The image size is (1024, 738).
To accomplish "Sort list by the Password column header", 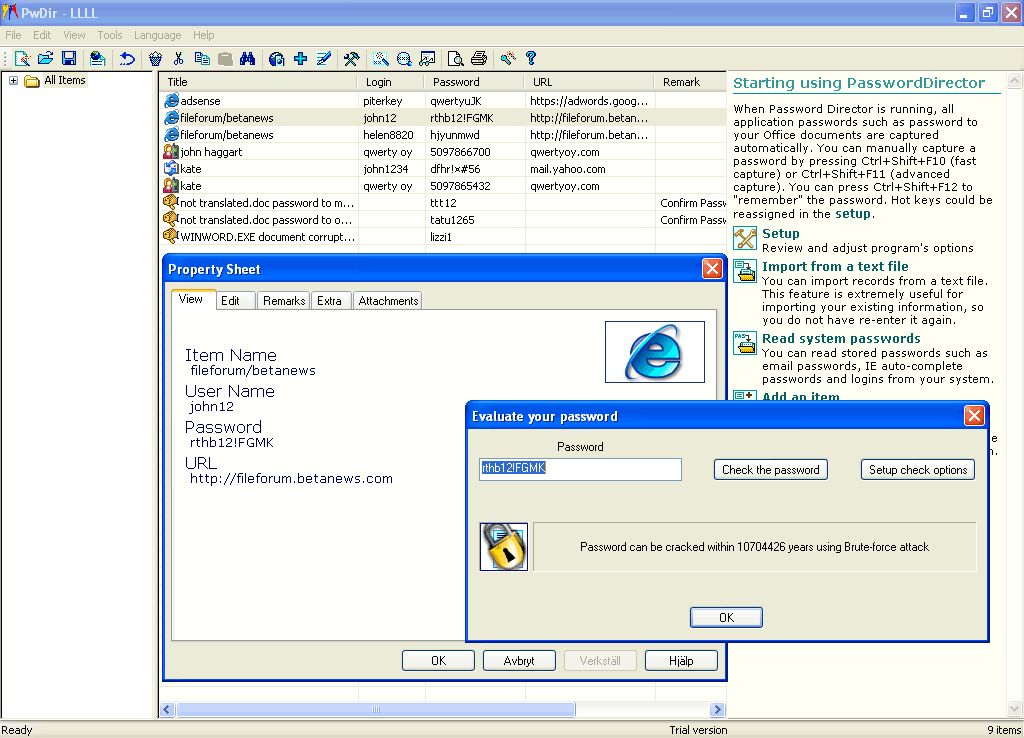I will 474,82.
